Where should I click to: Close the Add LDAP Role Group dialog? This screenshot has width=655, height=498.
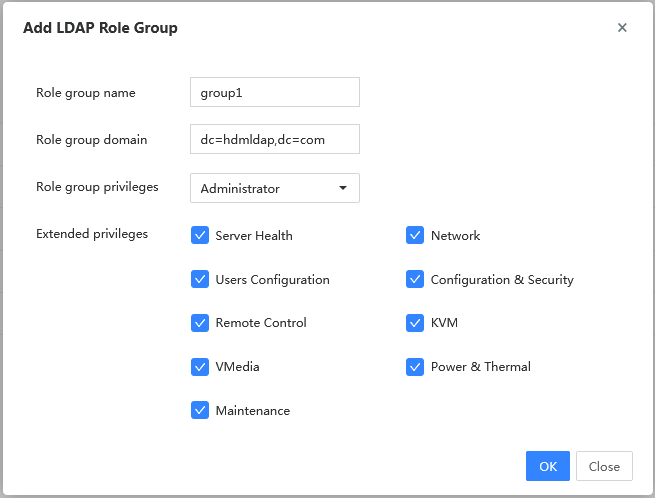point(622,28)
